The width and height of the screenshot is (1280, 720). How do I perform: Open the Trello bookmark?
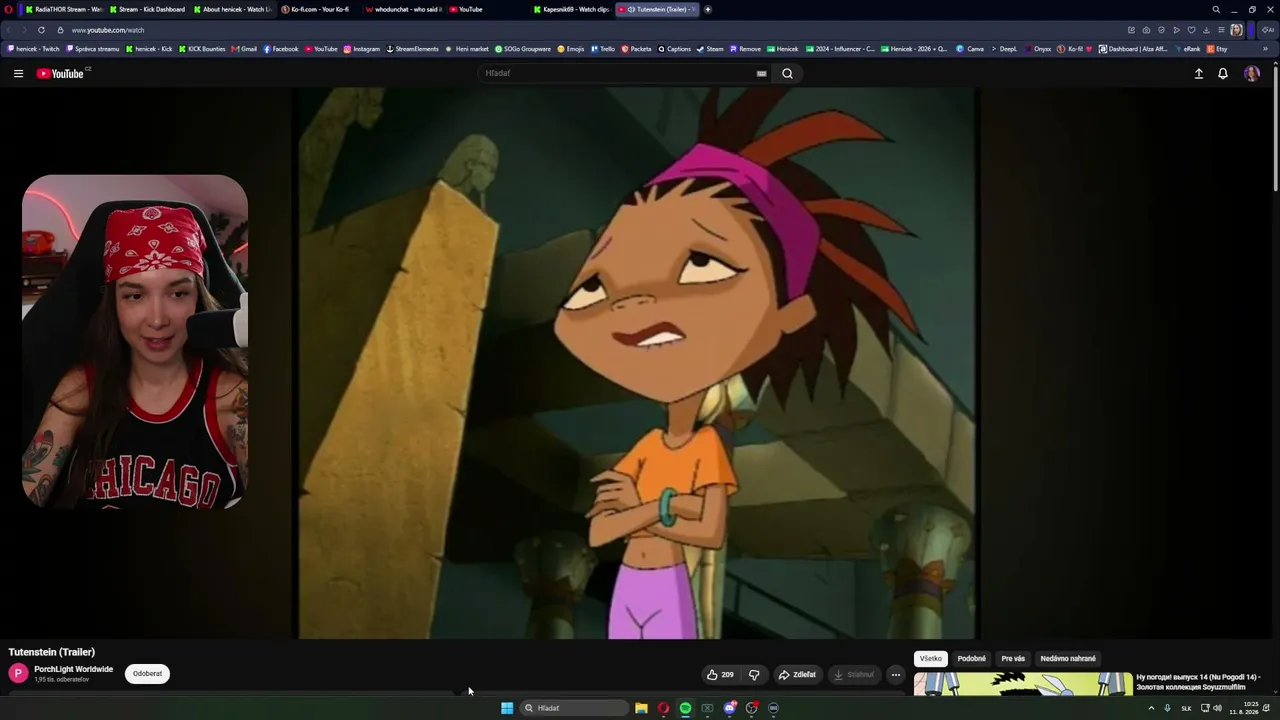[x=603, y=48]
